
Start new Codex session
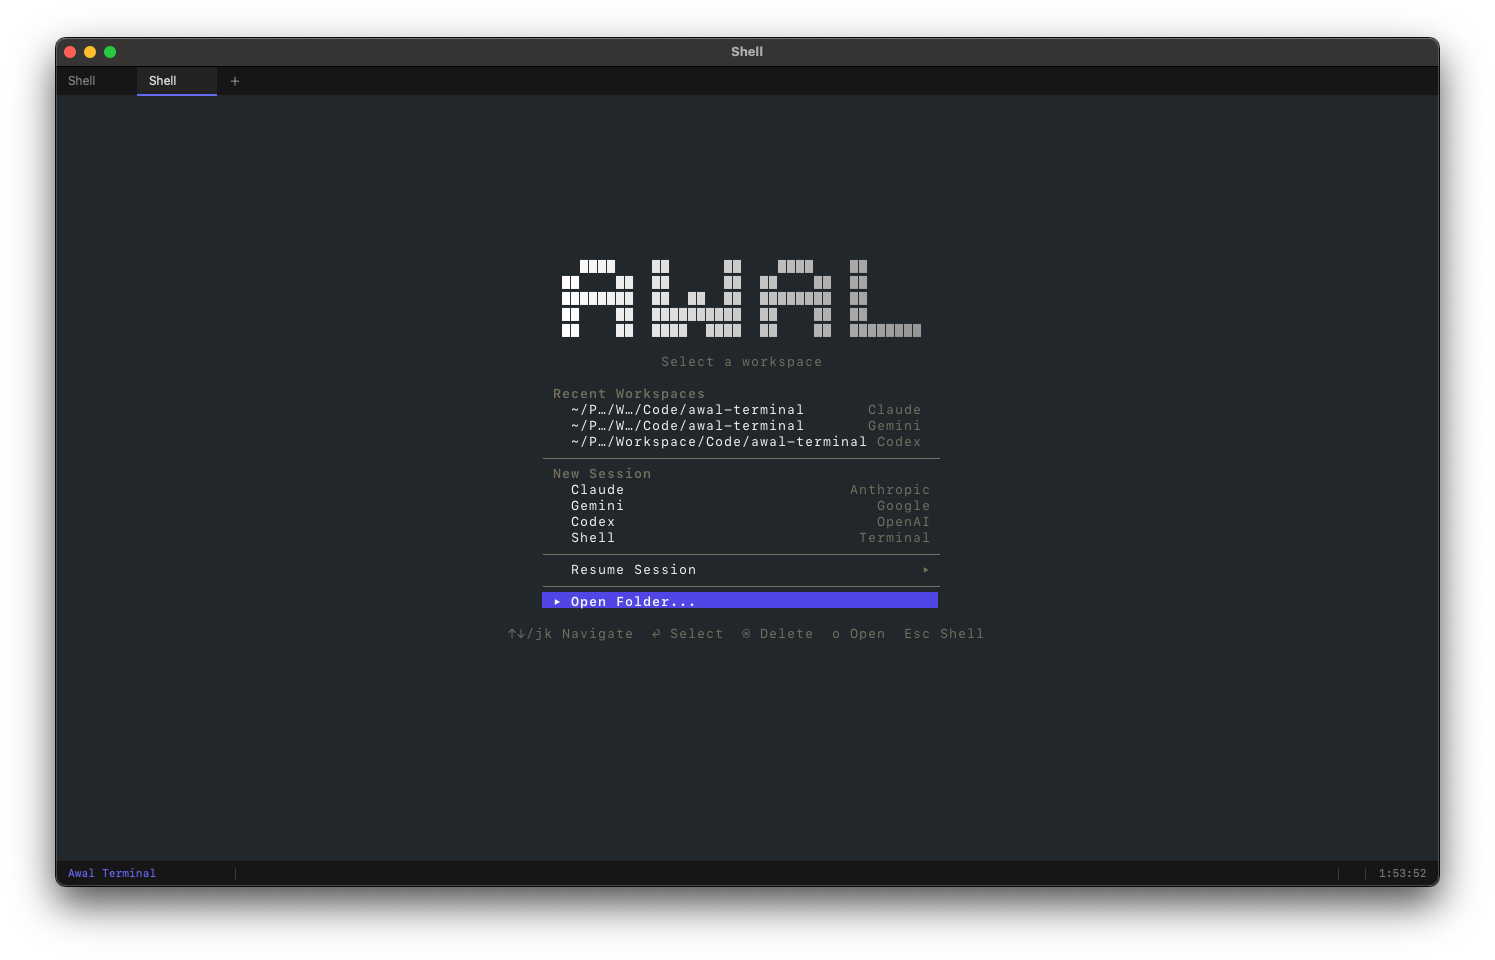pyautogui.click(x=741, y=522)
